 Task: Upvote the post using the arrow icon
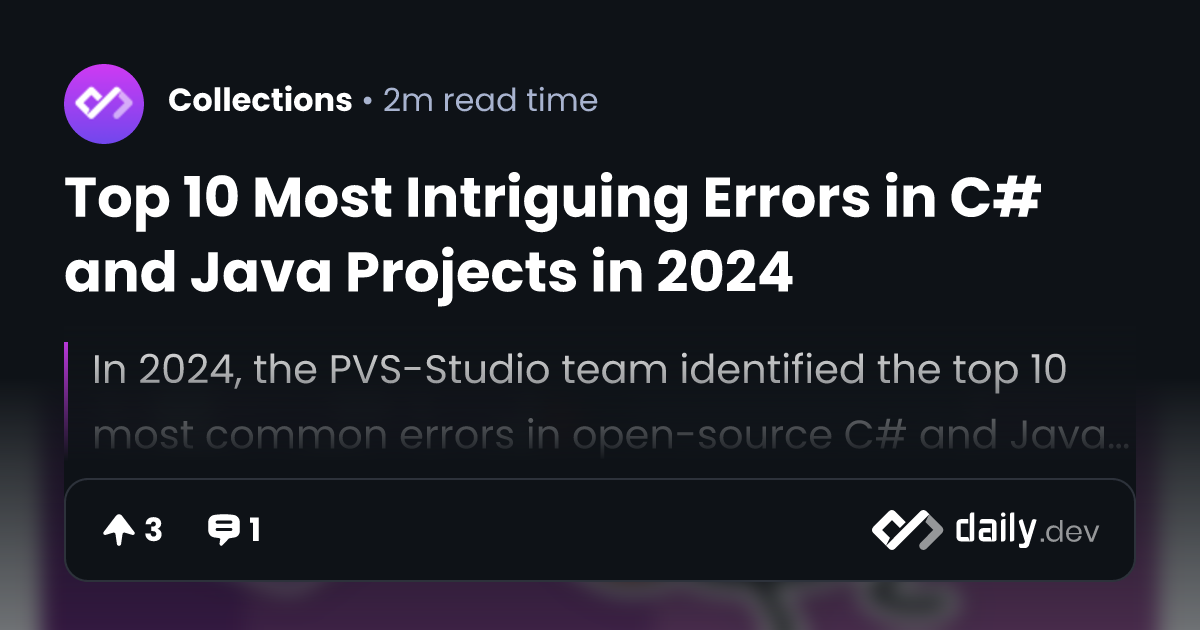pos(118,530)
